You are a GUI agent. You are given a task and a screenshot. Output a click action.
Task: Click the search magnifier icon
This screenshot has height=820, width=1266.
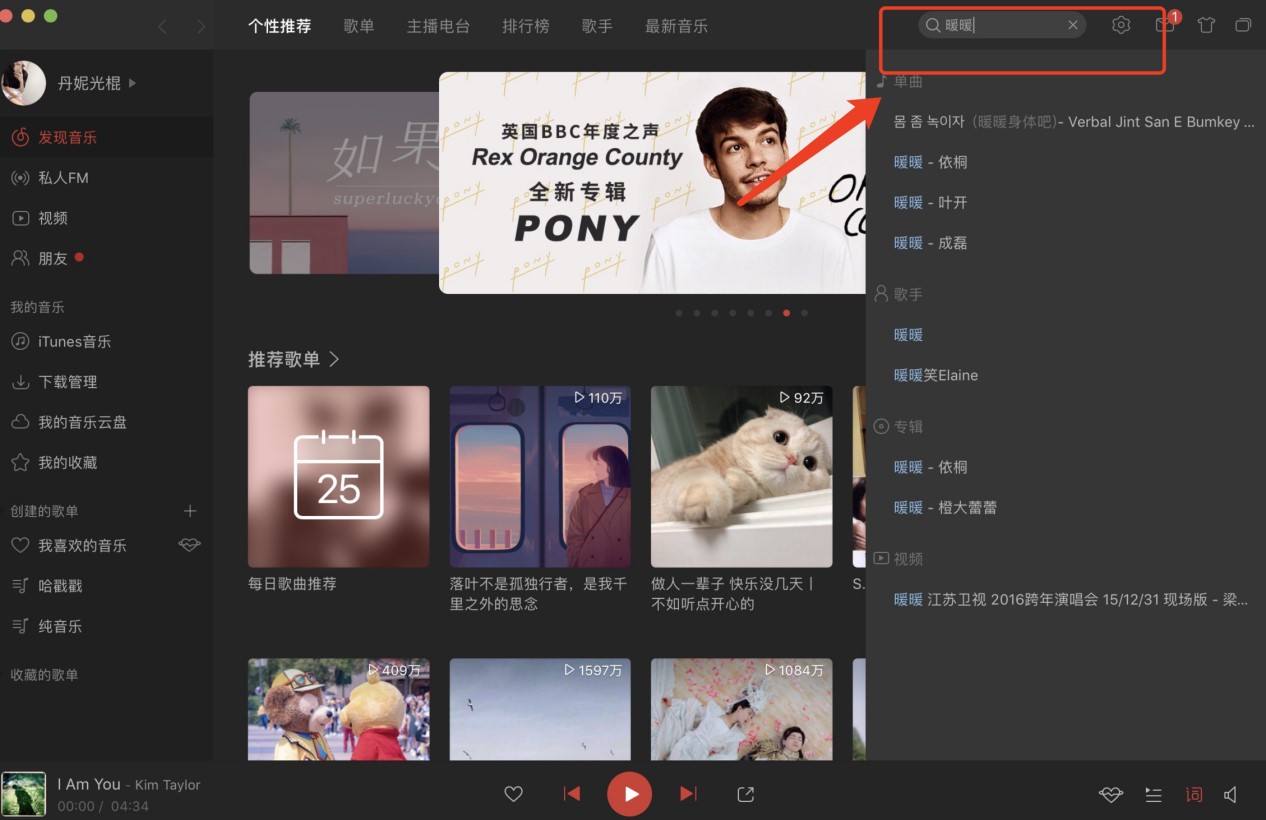click(933, 25)
